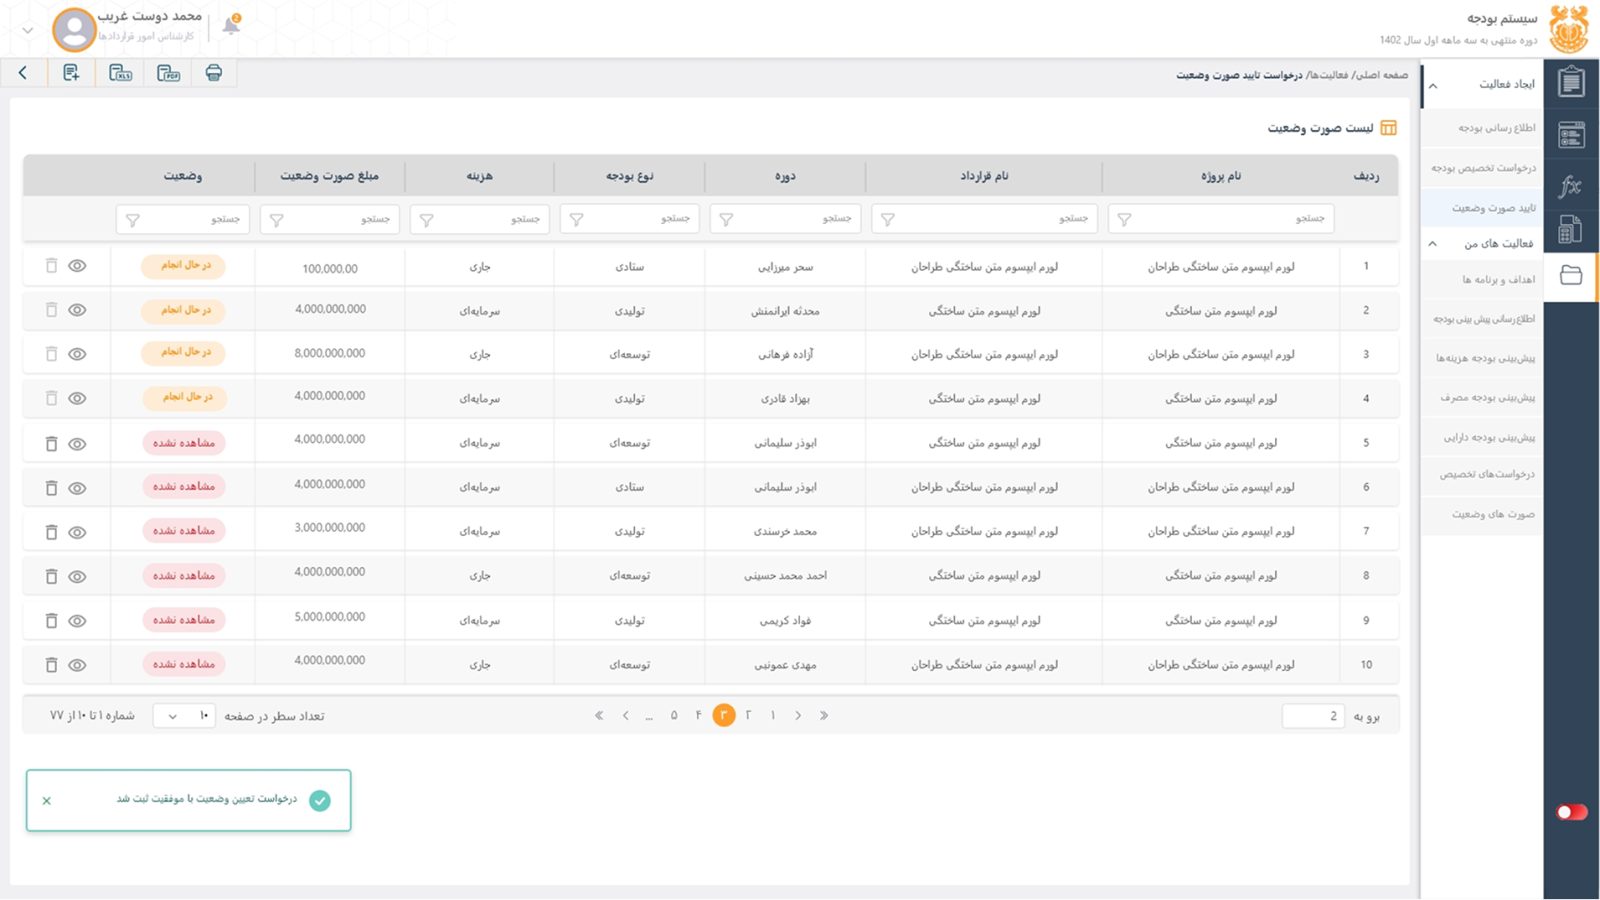Click the print icon in toolbar
Screen dimensions: 1600x900
pyautogui.click(x=213, y=72)
